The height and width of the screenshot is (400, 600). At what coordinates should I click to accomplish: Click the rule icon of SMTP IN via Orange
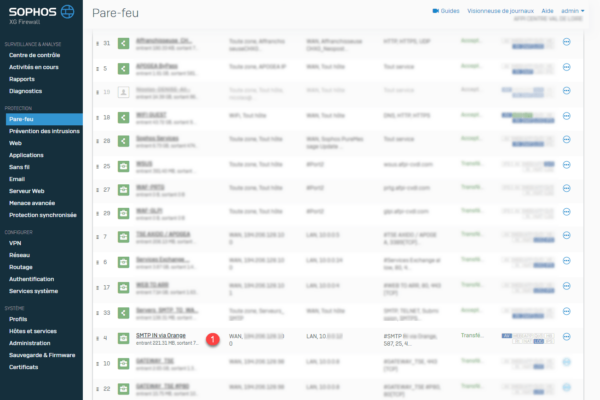[123, 338]
